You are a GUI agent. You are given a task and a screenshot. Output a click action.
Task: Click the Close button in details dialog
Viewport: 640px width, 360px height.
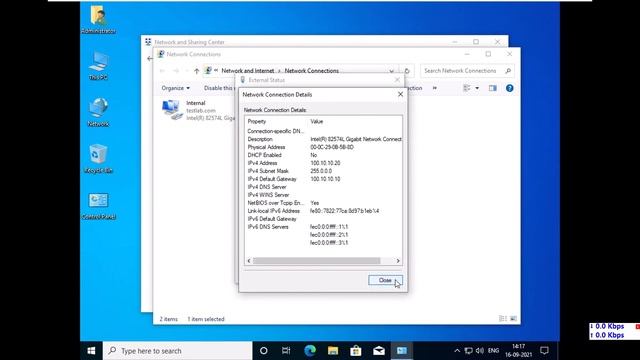pos(385,280)
